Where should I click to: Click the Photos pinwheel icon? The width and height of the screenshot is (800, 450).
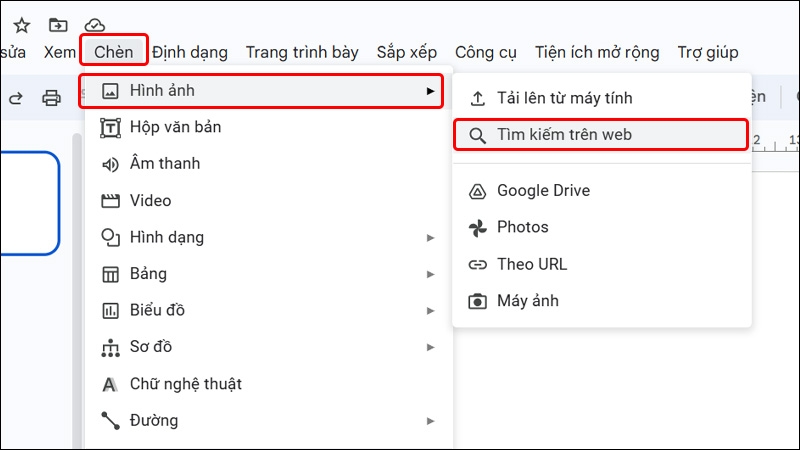(478, 228)
